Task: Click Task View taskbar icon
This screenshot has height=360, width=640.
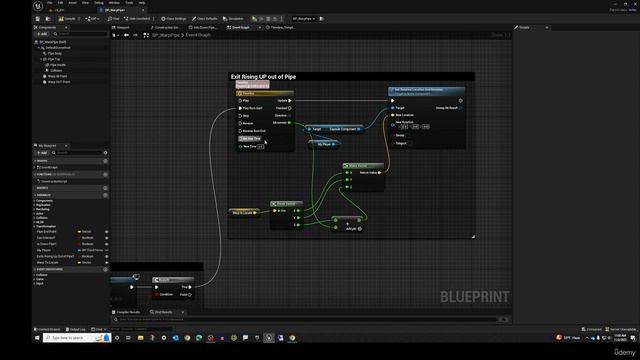Action: pyautogui.click(x=128, y=338)
